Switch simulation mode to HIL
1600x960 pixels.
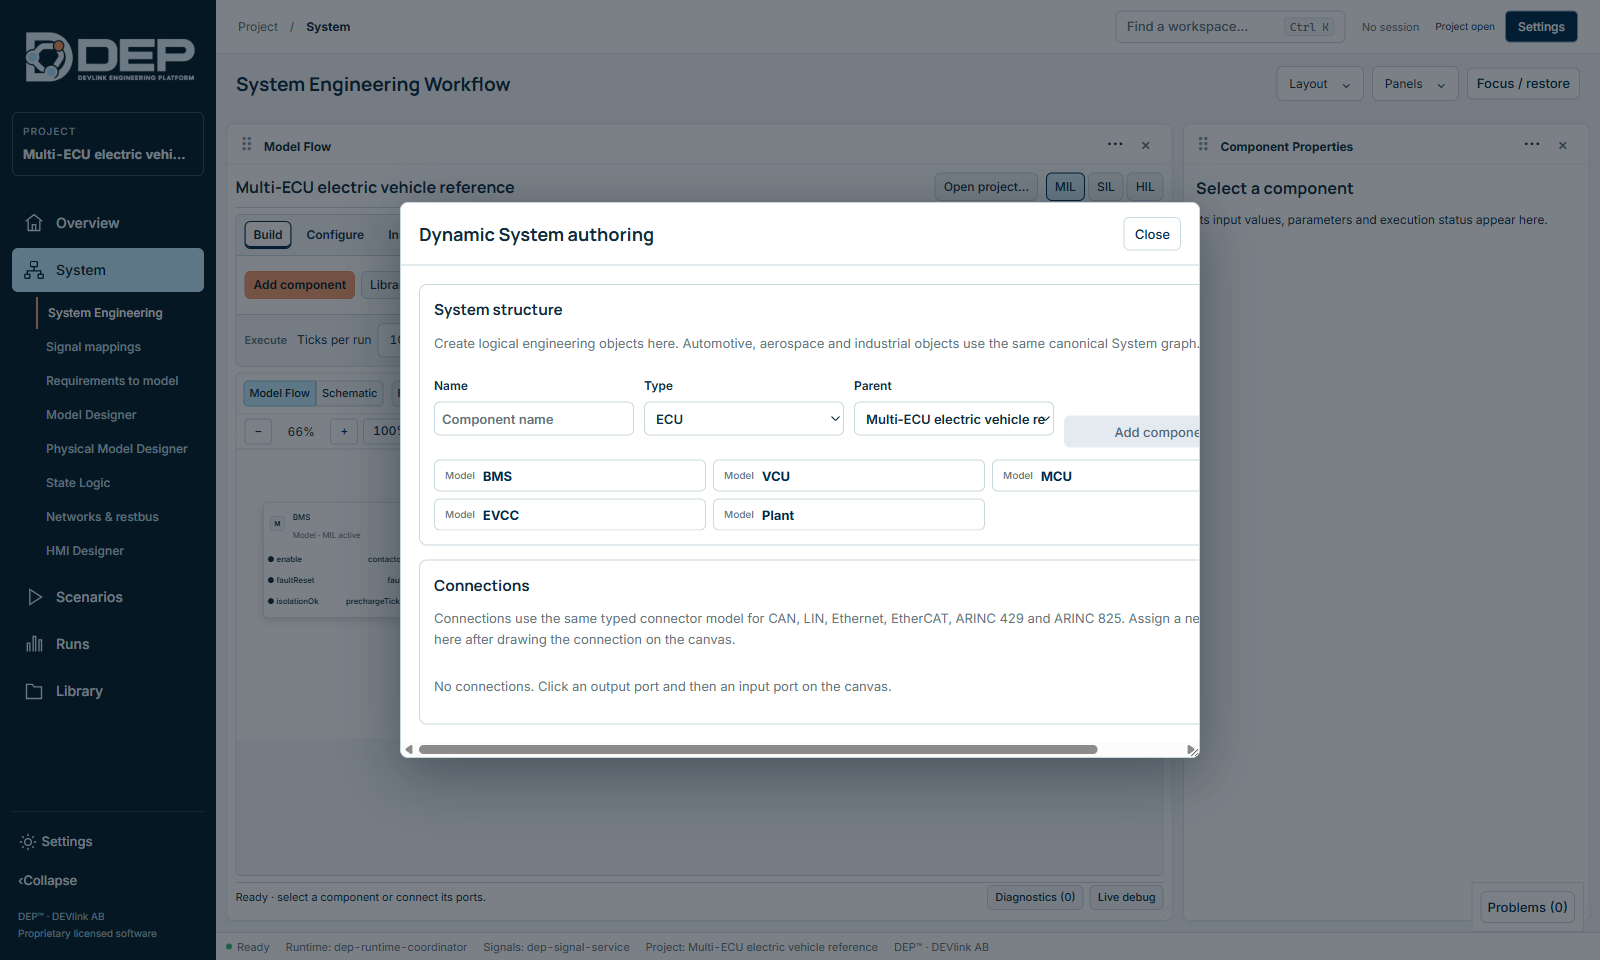coord(1145,187)
